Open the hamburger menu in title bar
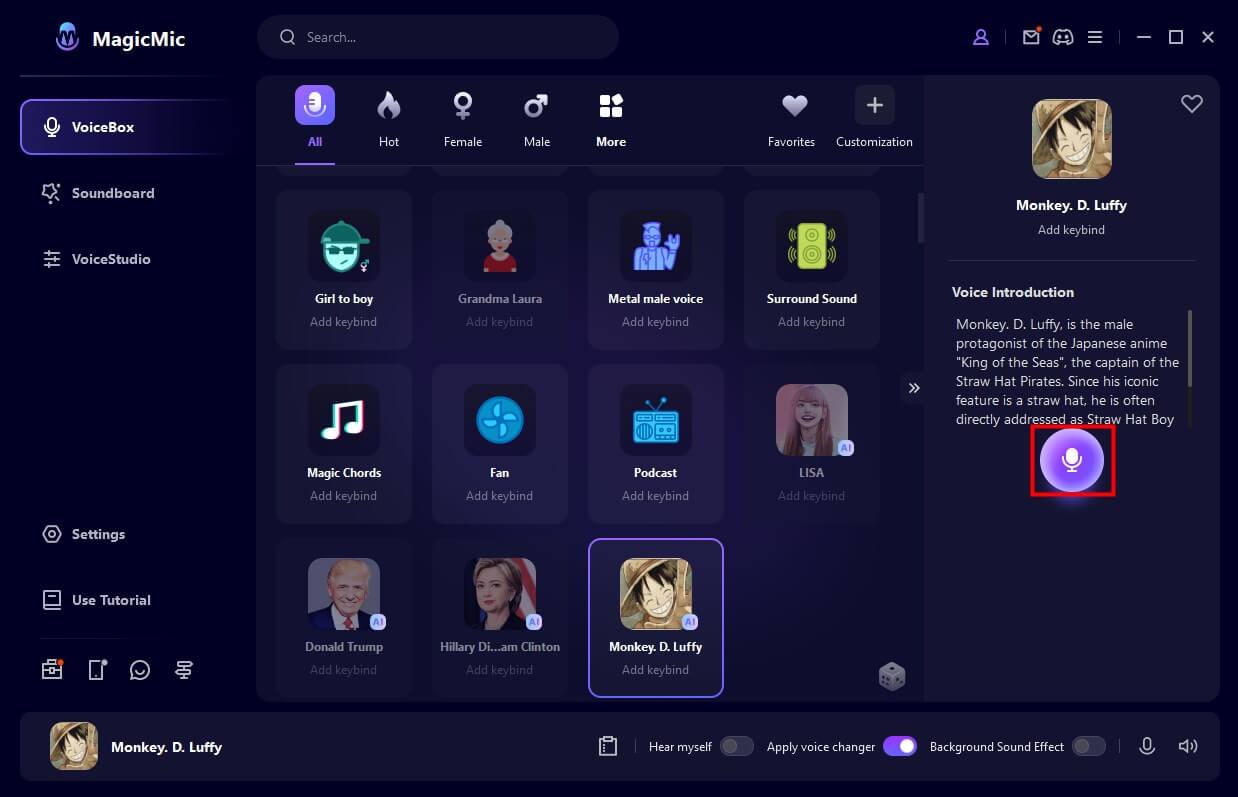 point(1095,37)
